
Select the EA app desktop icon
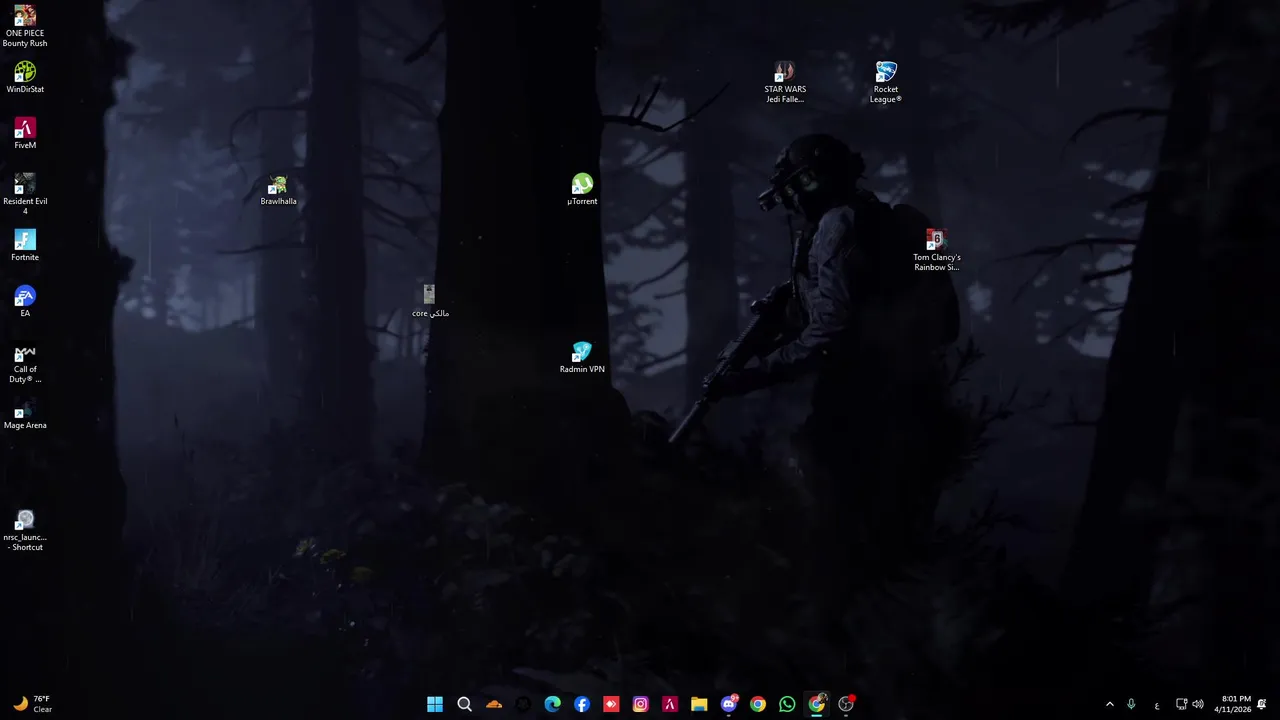click(25, 301)
